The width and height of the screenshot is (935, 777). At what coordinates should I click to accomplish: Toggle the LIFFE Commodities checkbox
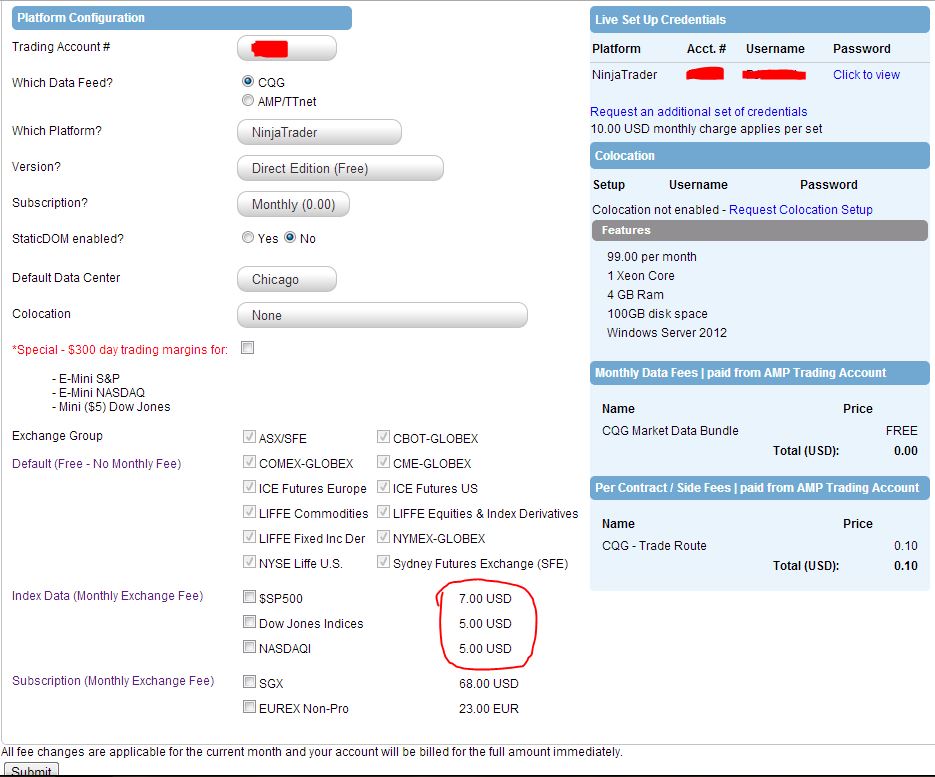(x=249, y=512)
